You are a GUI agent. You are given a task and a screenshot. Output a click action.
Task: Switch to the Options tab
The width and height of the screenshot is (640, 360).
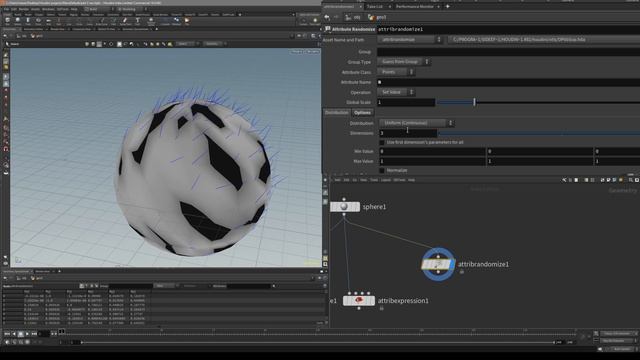point(362,113)
